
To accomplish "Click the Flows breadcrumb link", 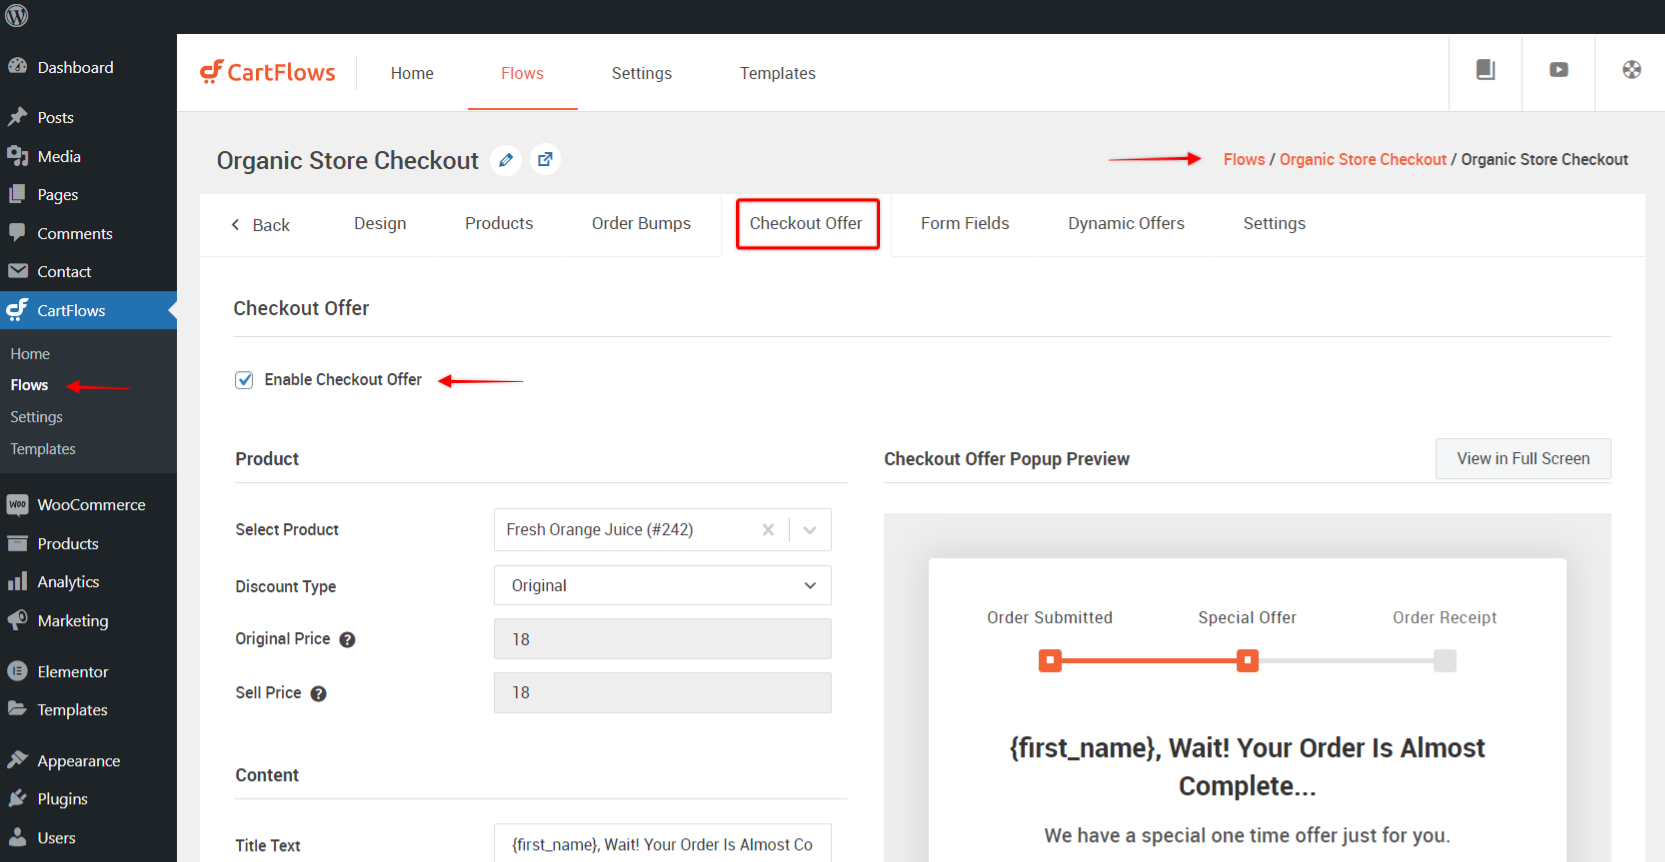I will tap(1243, 160).
